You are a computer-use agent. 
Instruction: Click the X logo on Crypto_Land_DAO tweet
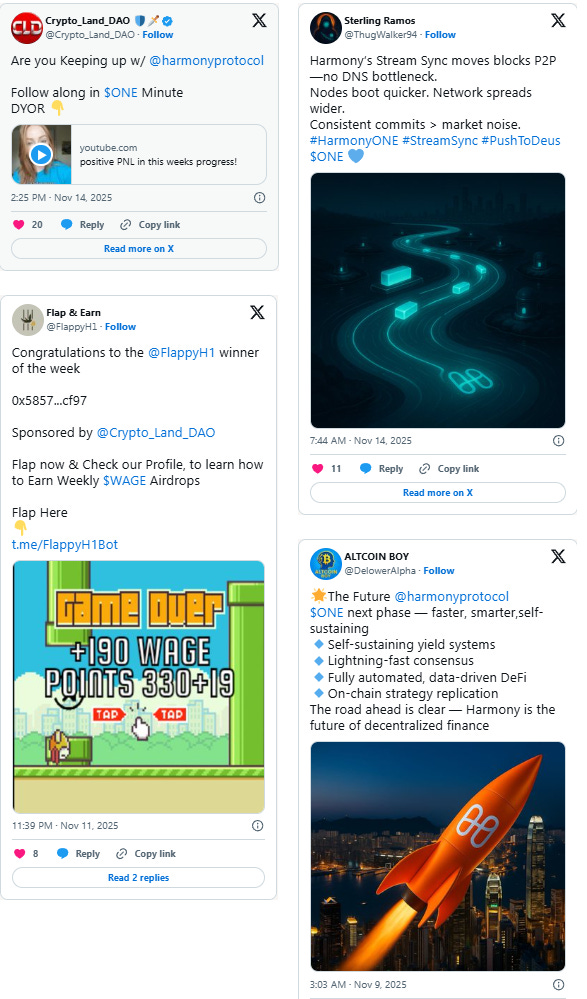259,20
